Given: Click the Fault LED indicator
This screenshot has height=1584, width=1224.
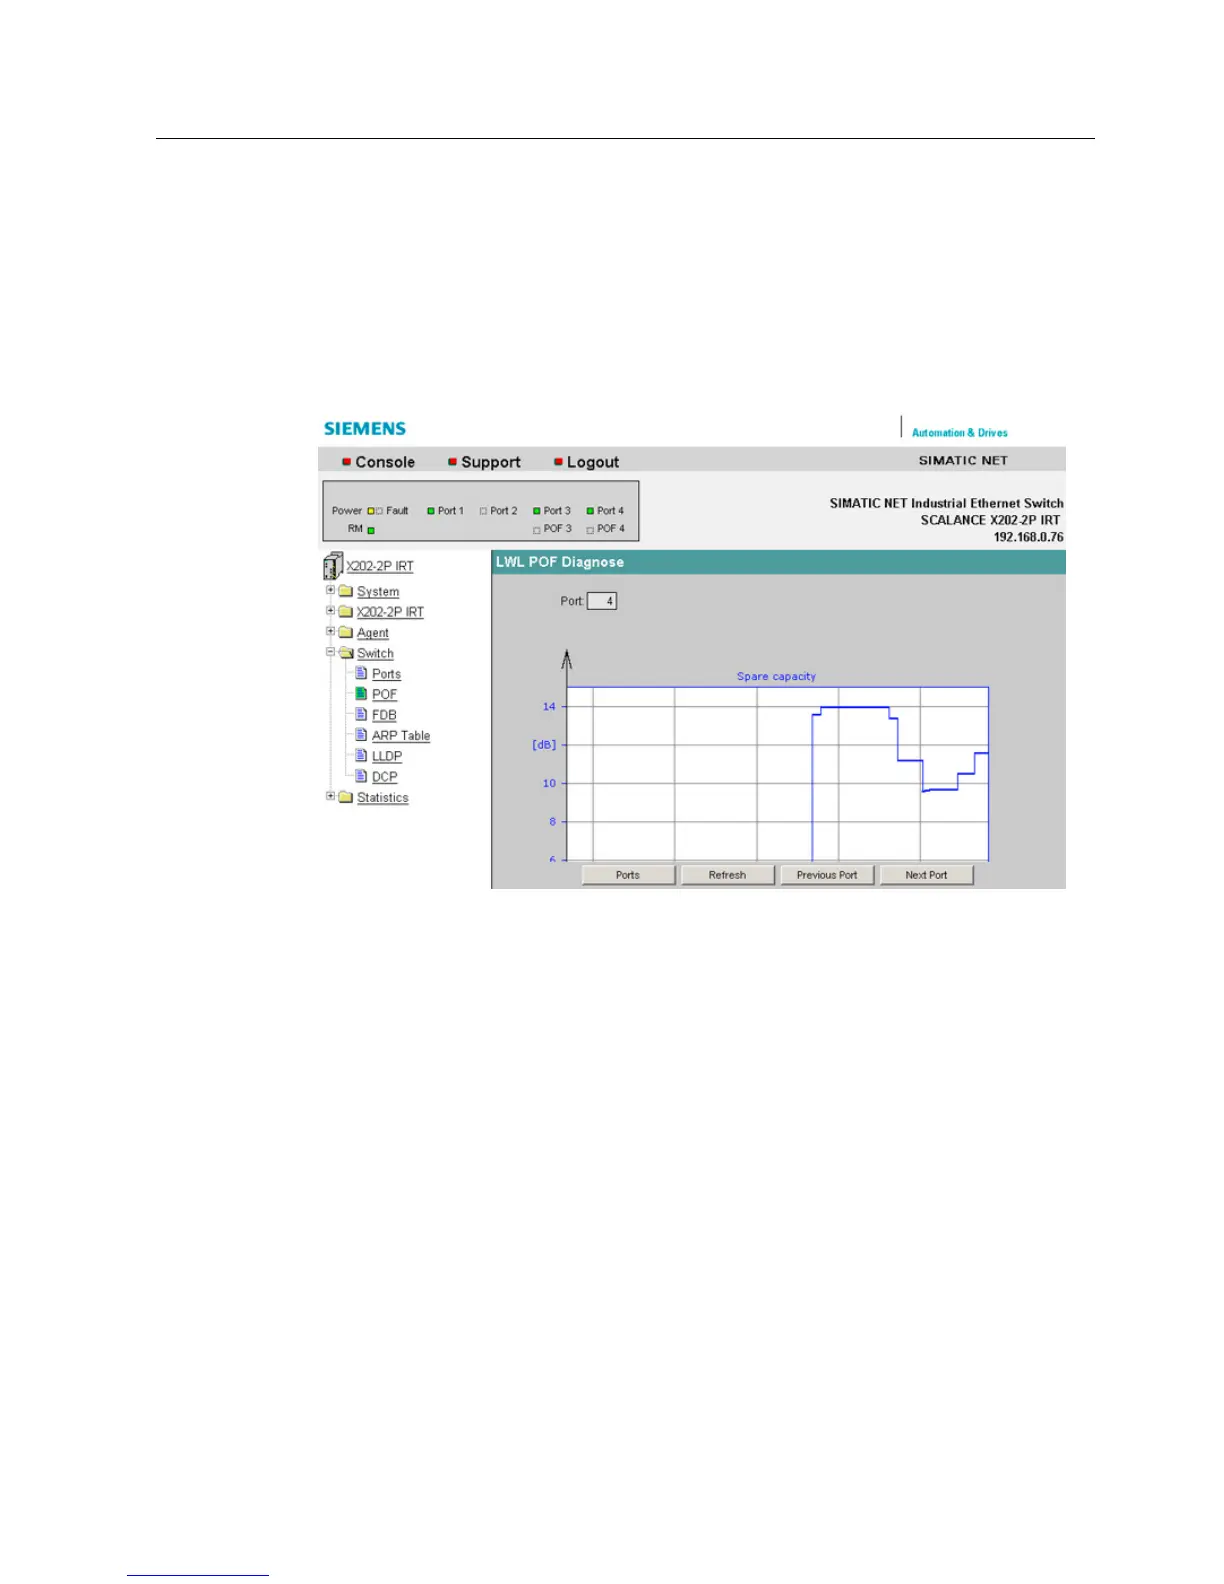Looking at the screenshot, I should coord(379,511).
